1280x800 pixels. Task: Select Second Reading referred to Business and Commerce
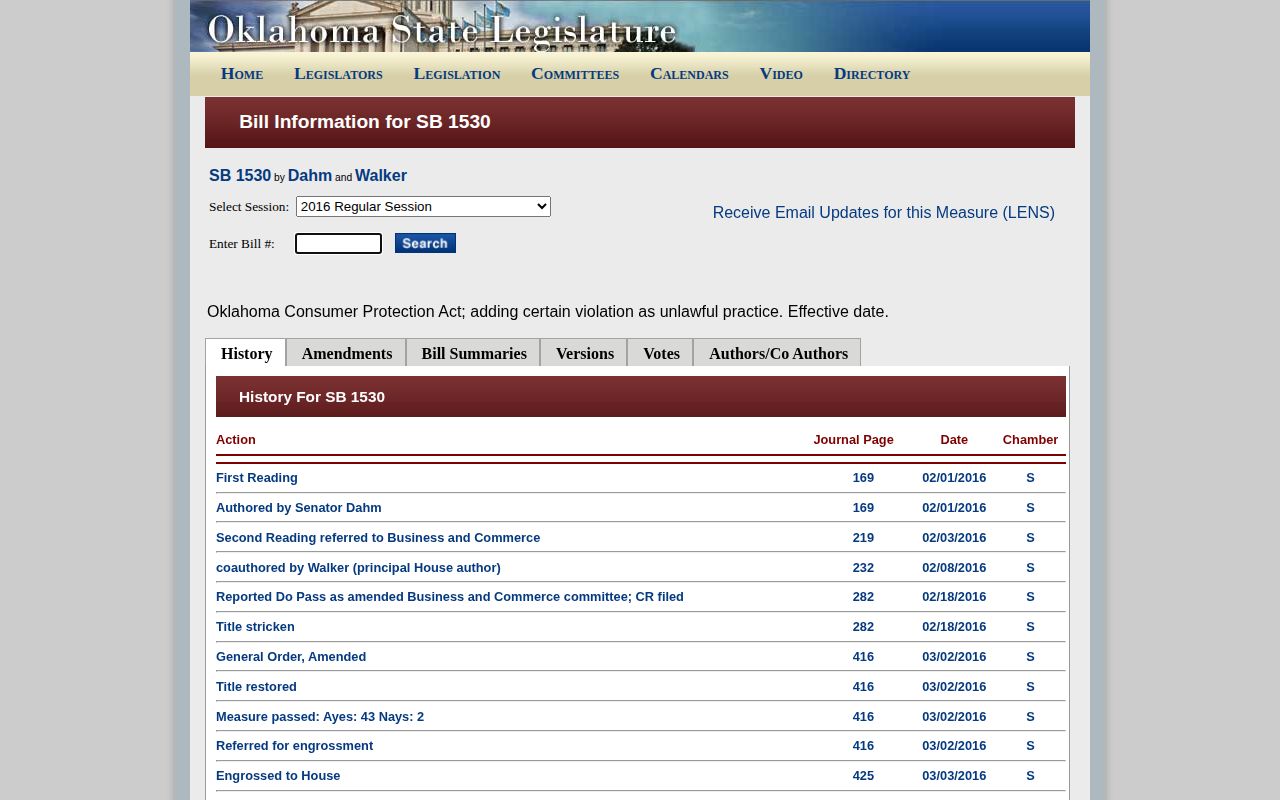click(641, 537)
